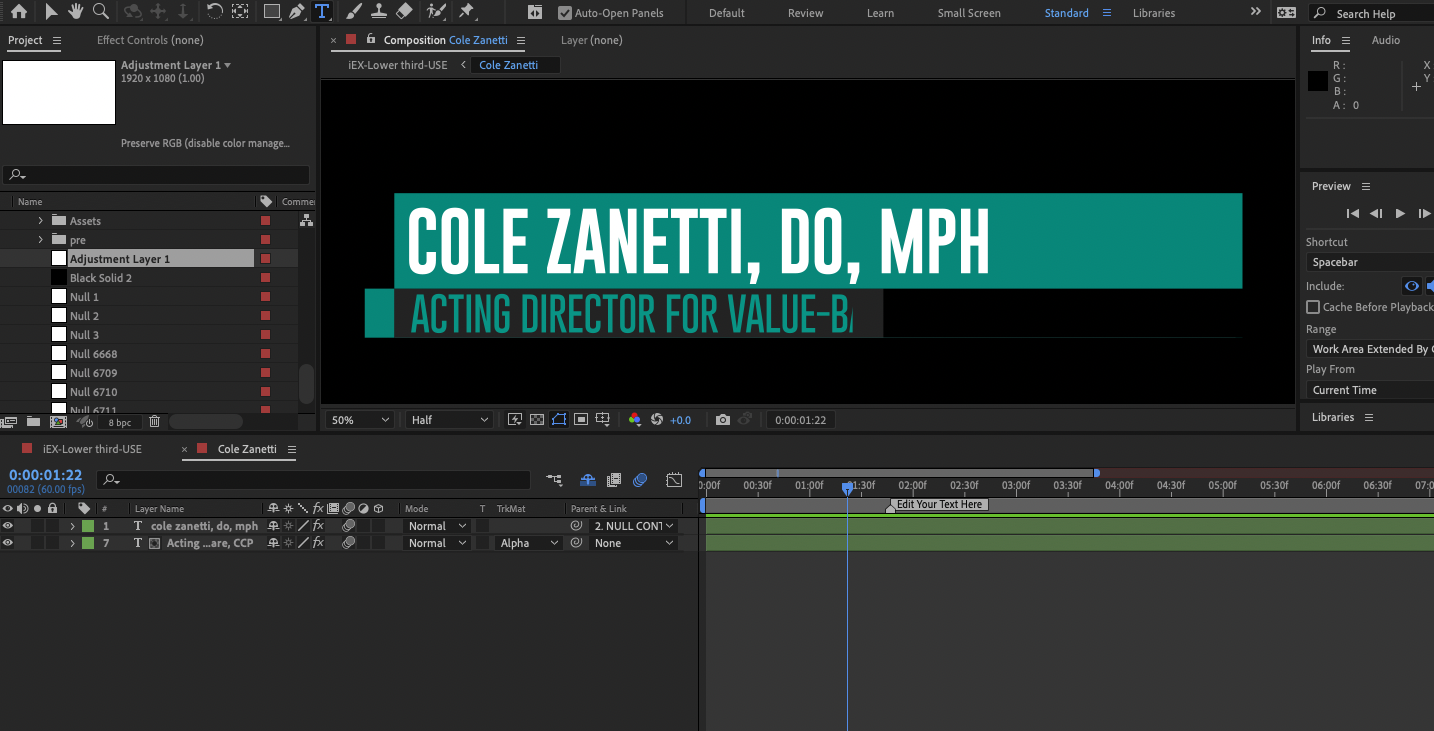Open the Composition Mini-Flowchart
The height and width of the screenshot is (731, 1434).
tap(555, 480)
